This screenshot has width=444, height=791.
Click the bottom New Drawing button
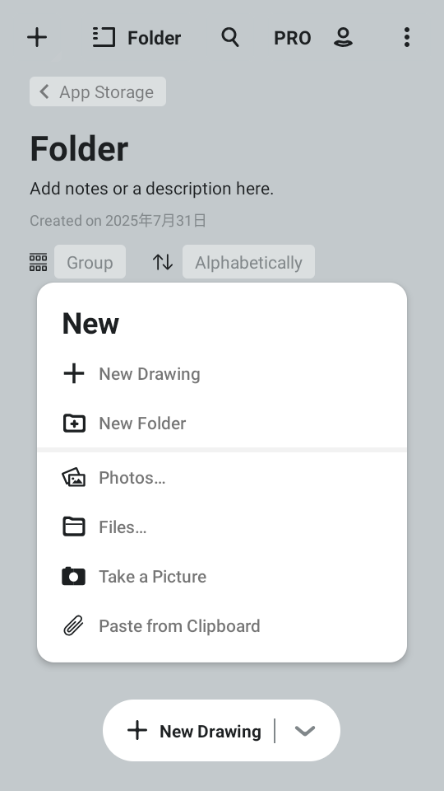pyautogui.click(x=194, y=730)
